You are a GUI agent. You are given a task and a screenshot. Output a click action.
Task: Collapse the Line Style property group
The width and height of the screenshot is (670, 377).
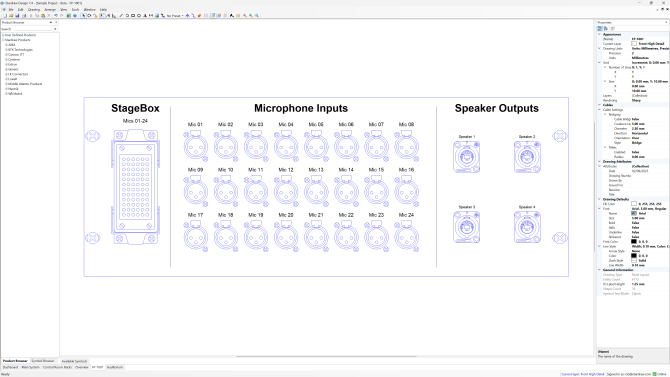(x=599, y=246)
